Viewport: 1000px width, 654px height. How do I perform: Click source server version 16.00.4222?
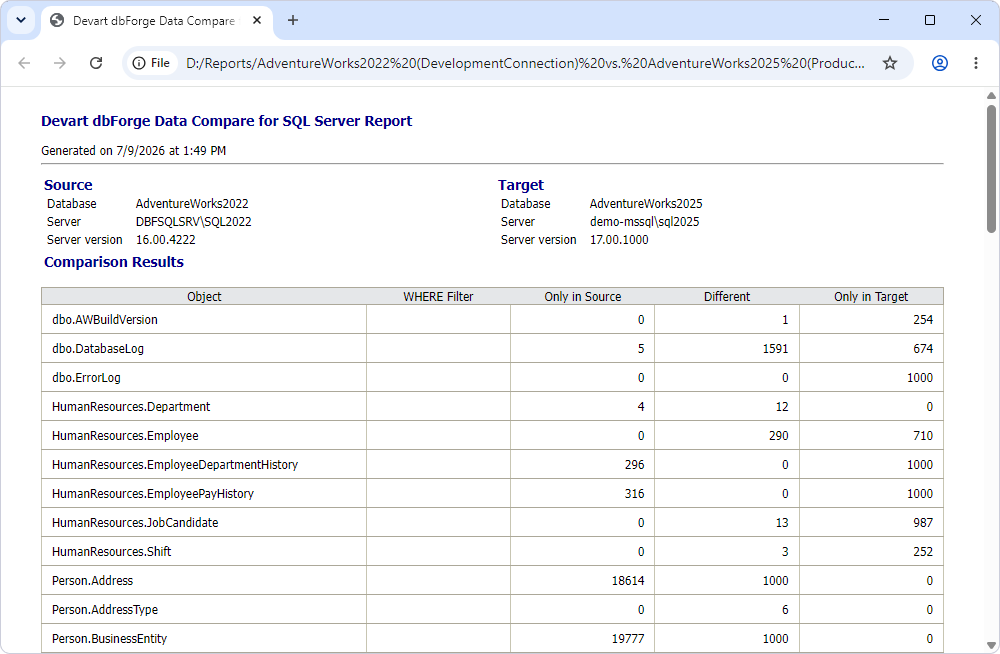point(166,240)
